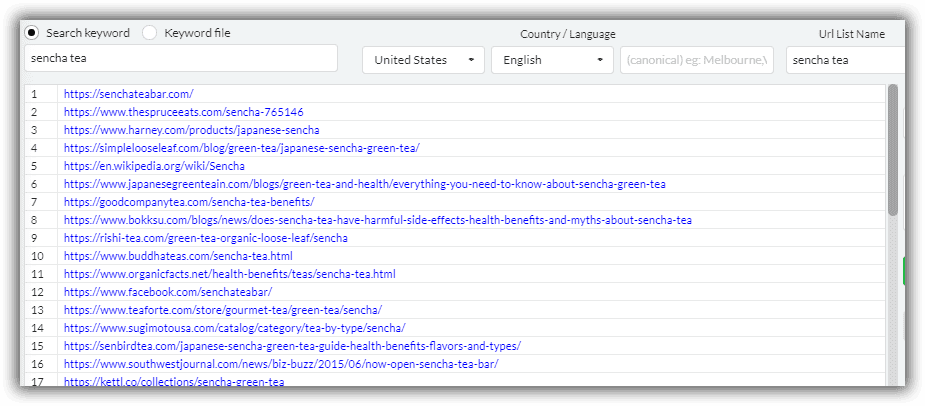This screenshot has width=925, height=406.
Task: Click the Url List Name field
Action: pyautogui.click(x=845, y=60)
